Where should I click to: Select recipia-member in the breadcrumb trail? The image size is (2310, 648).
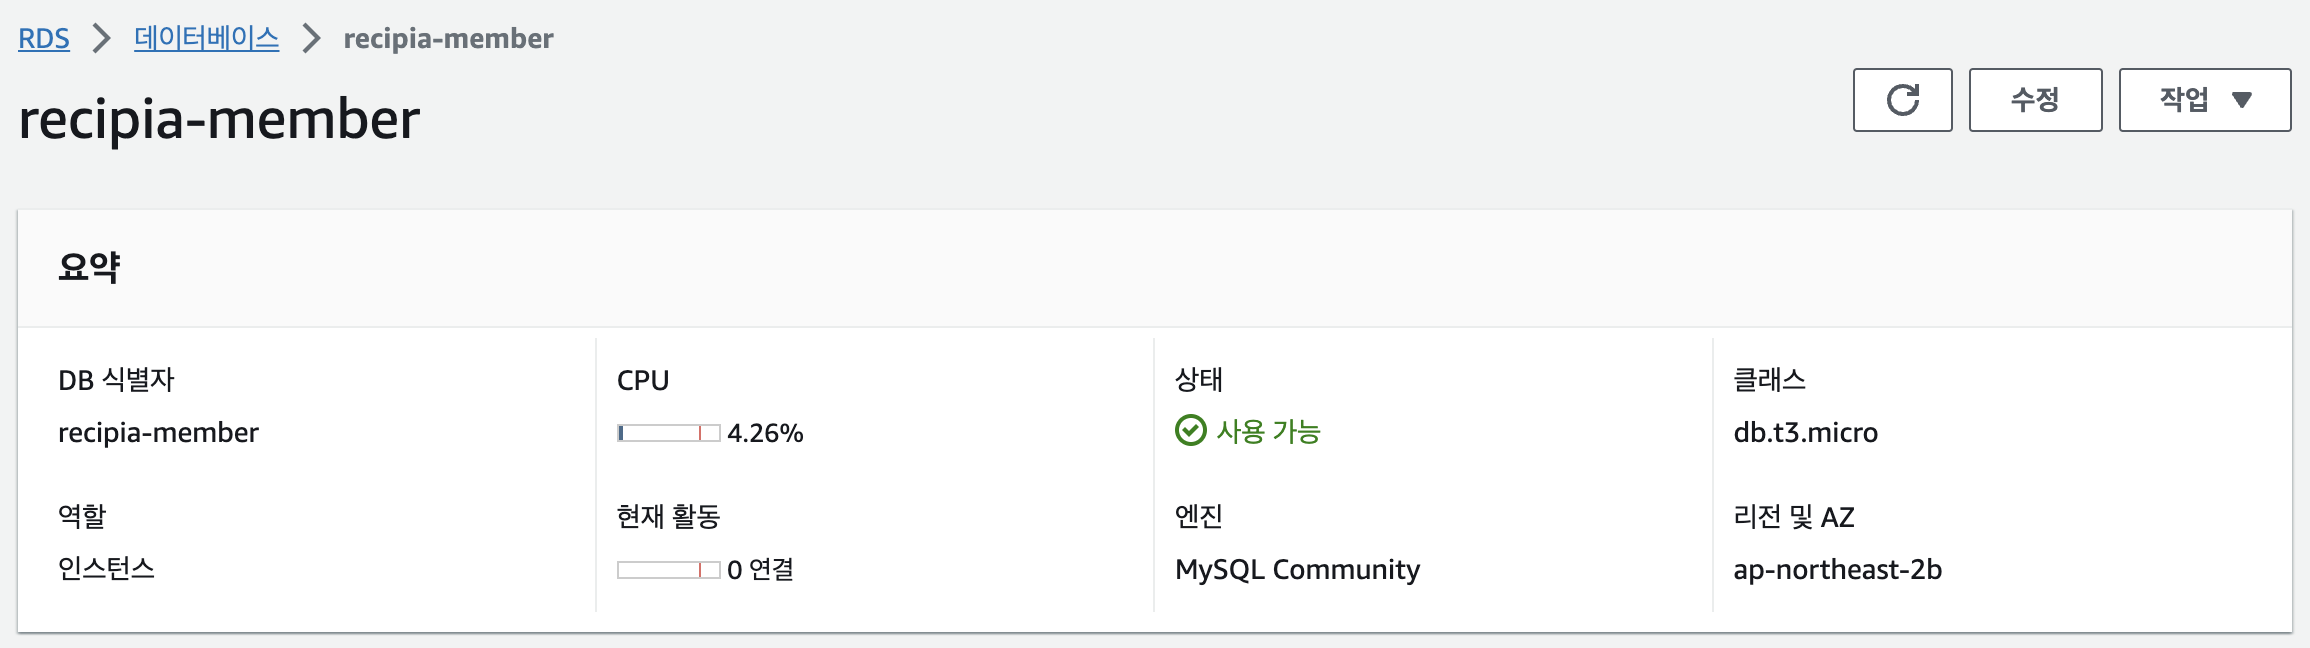click(x=446, y=38)
